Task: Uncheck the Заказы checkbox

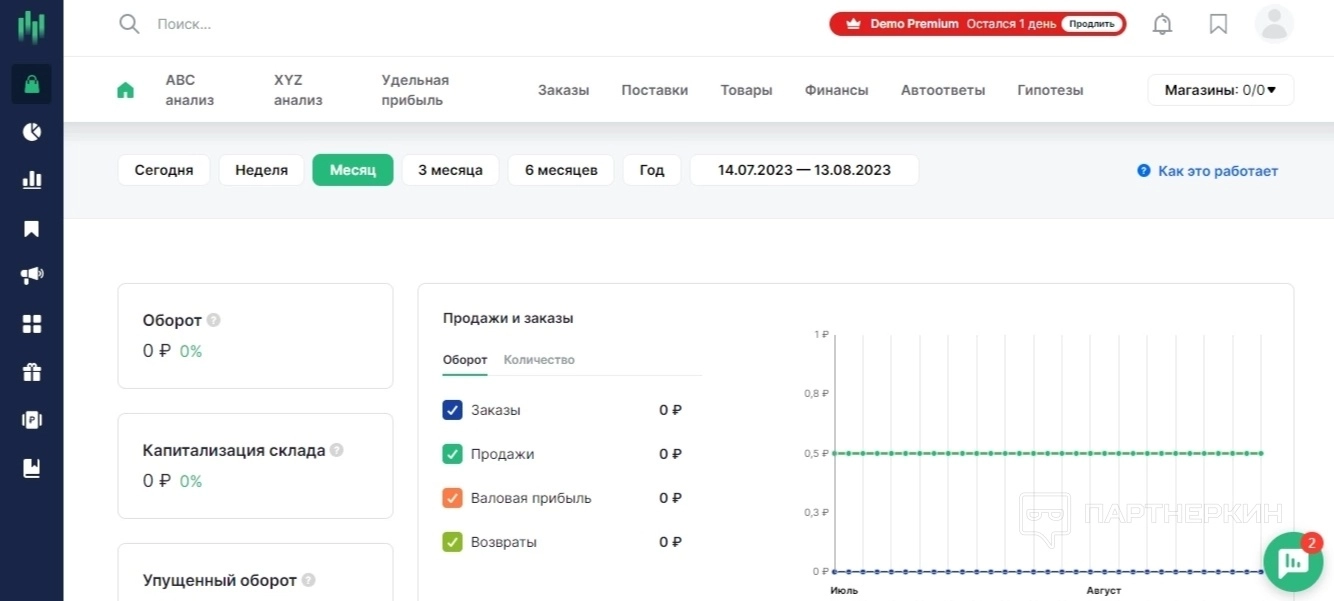Action: click(452, 410)
